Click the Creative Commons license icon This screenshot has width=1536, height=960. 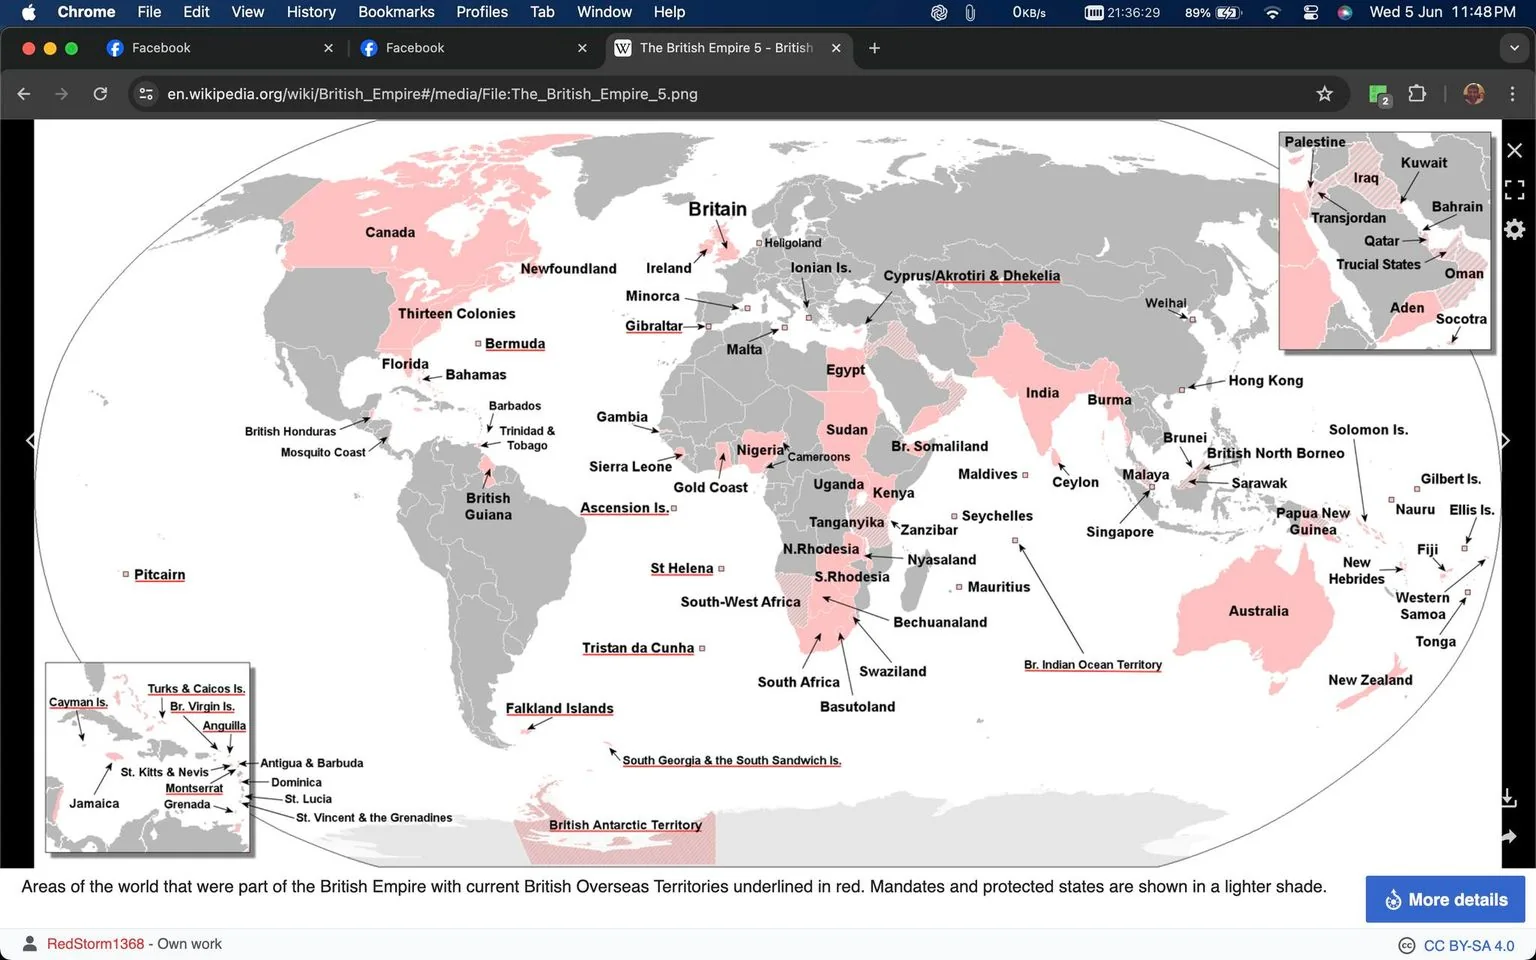[x=1406, y=945]
